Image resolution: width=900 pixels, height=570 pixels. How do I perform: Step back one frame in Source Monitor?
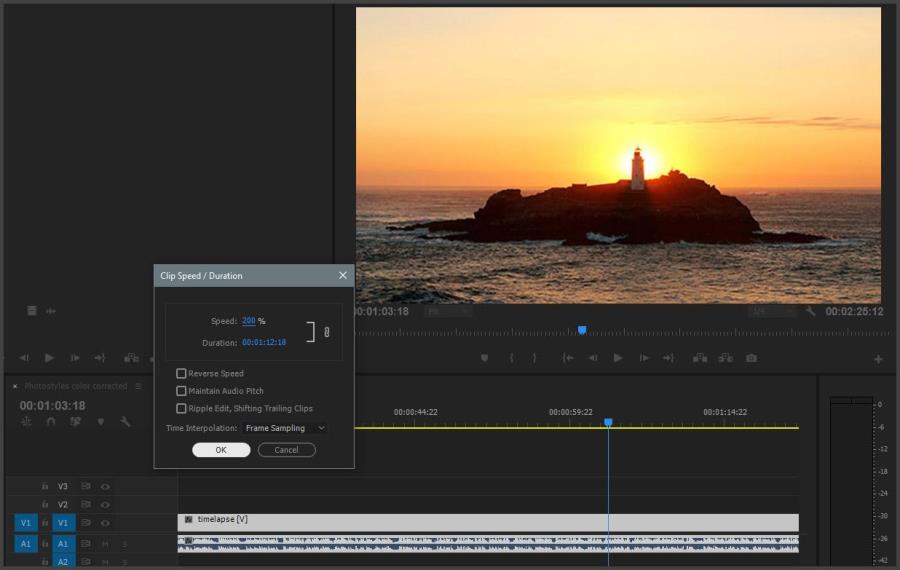(24, 358)
